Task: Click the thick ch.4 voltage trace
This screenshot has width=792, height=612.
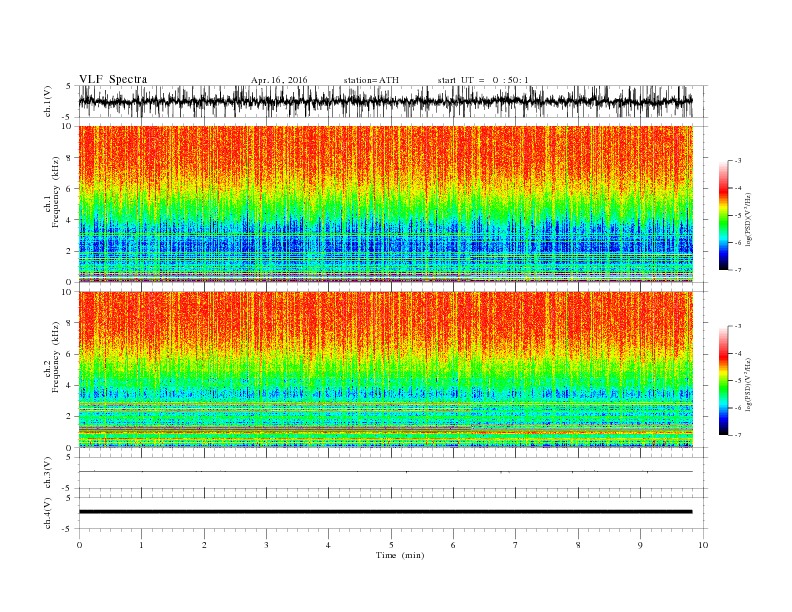Action: click(386, 512)
